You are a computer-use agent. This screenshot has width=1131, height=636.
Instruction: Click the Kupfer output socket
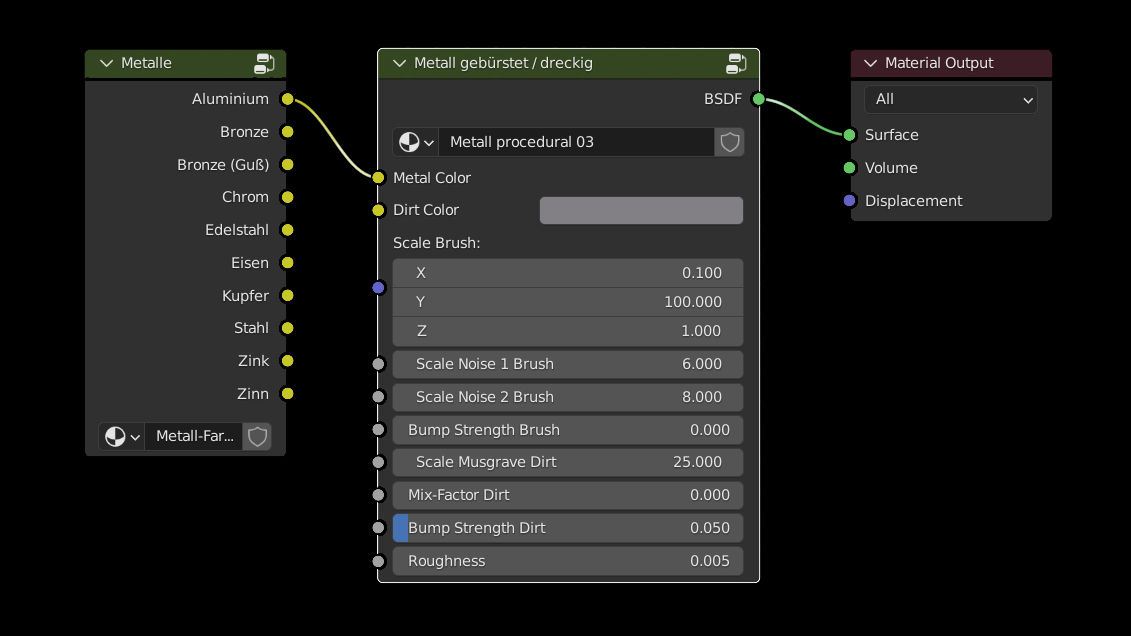point(288,296)
